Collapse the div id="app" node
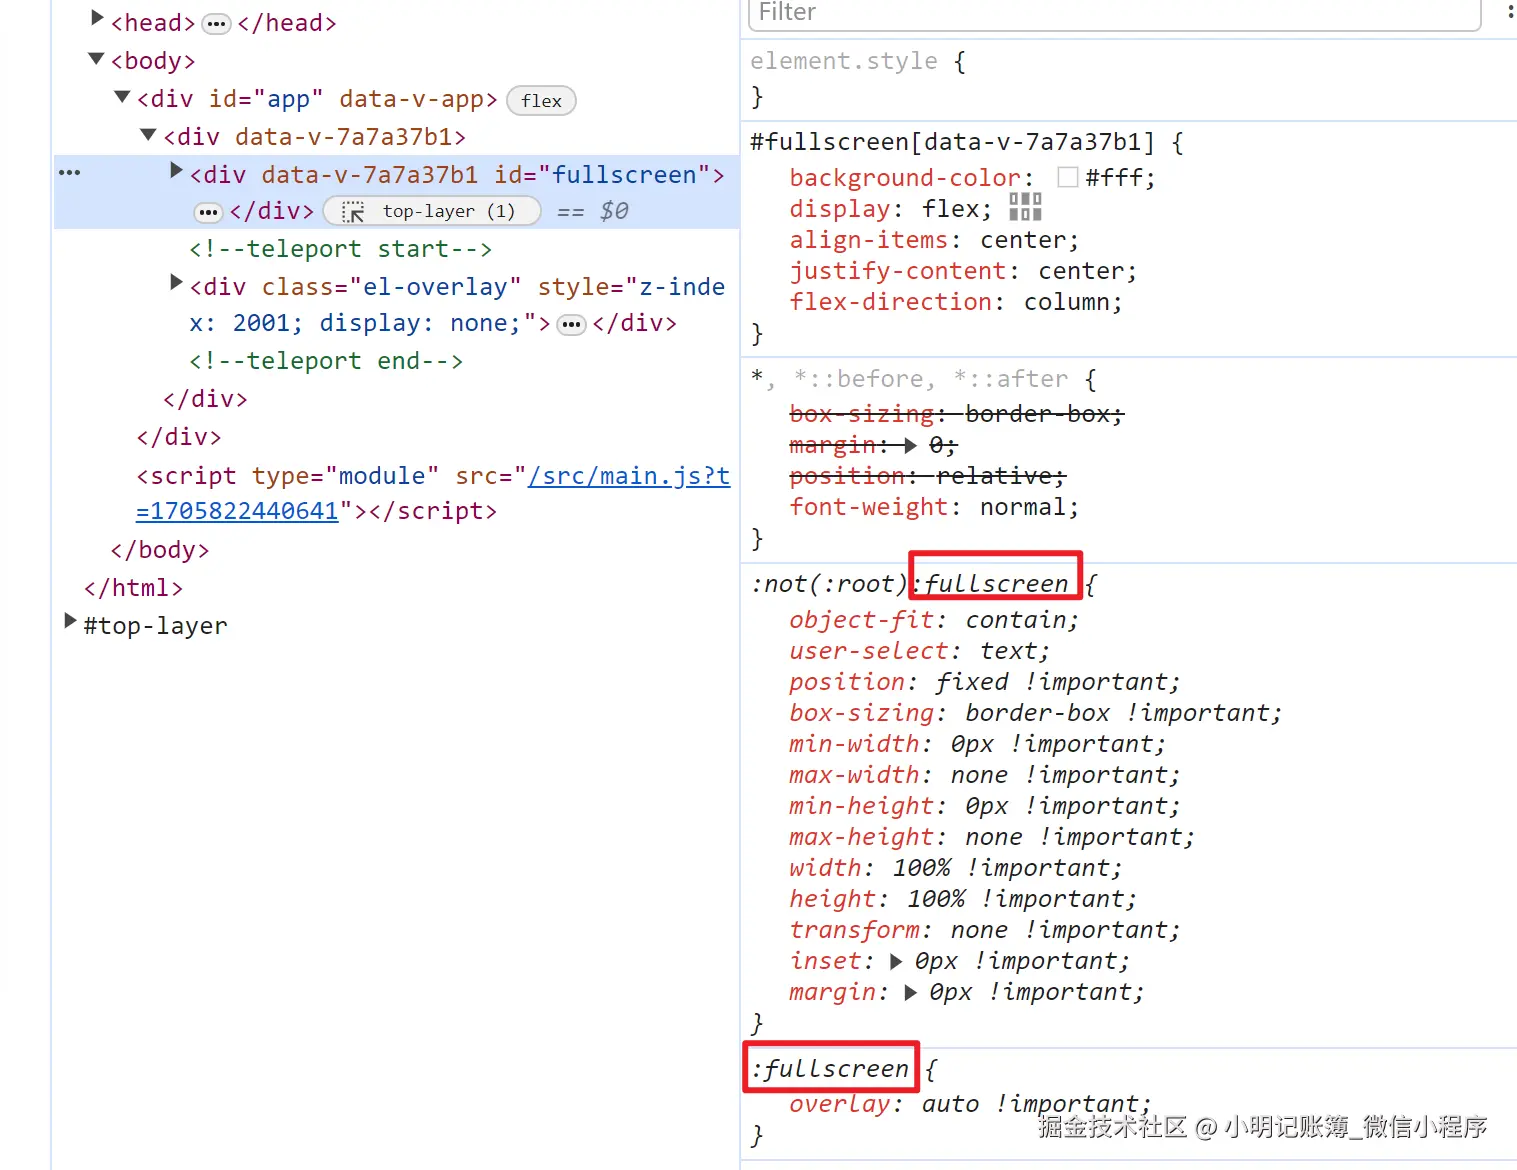 click(x=123, y=97)
